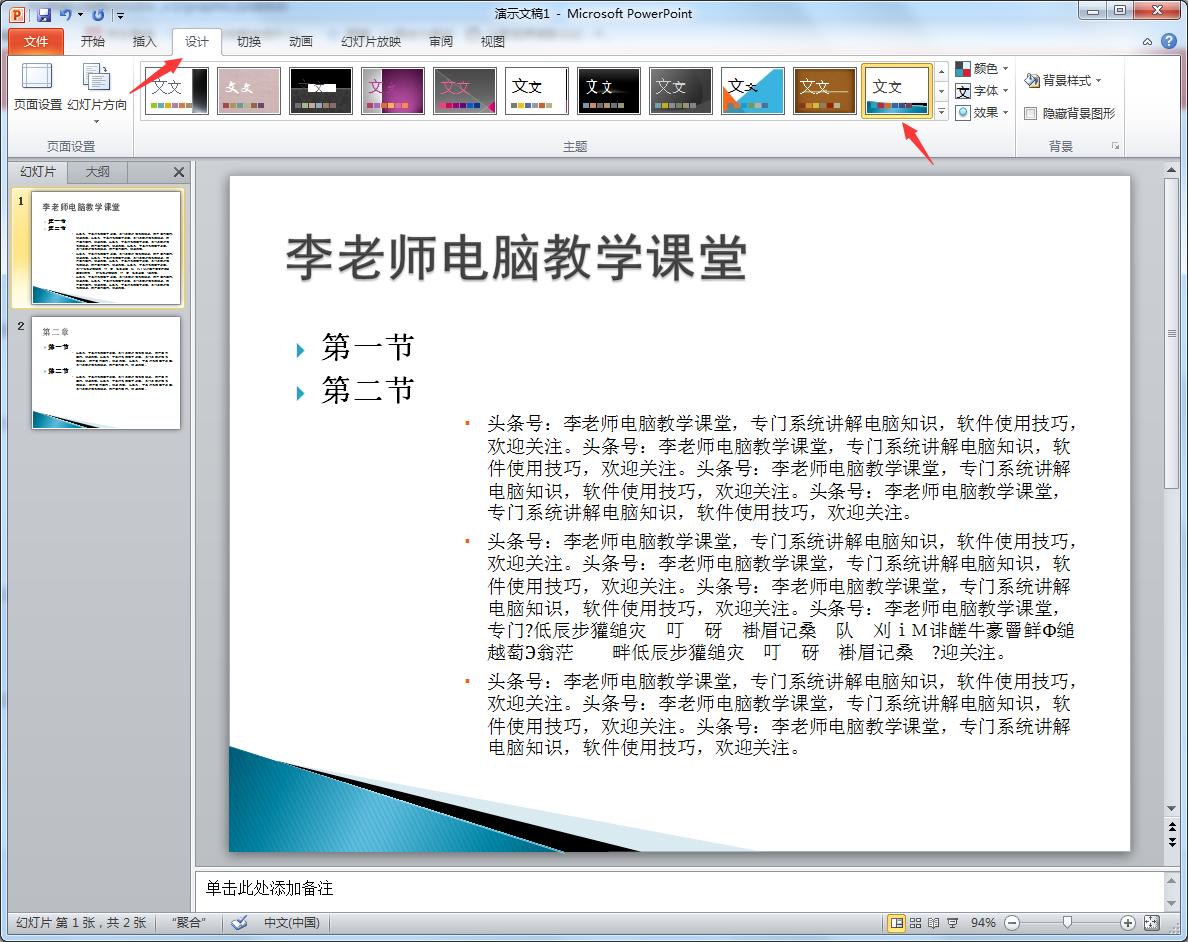Enable 隐藏背景图形 checkbox
Screen dimensions: 1188x942
click(x=1031, y=112)
